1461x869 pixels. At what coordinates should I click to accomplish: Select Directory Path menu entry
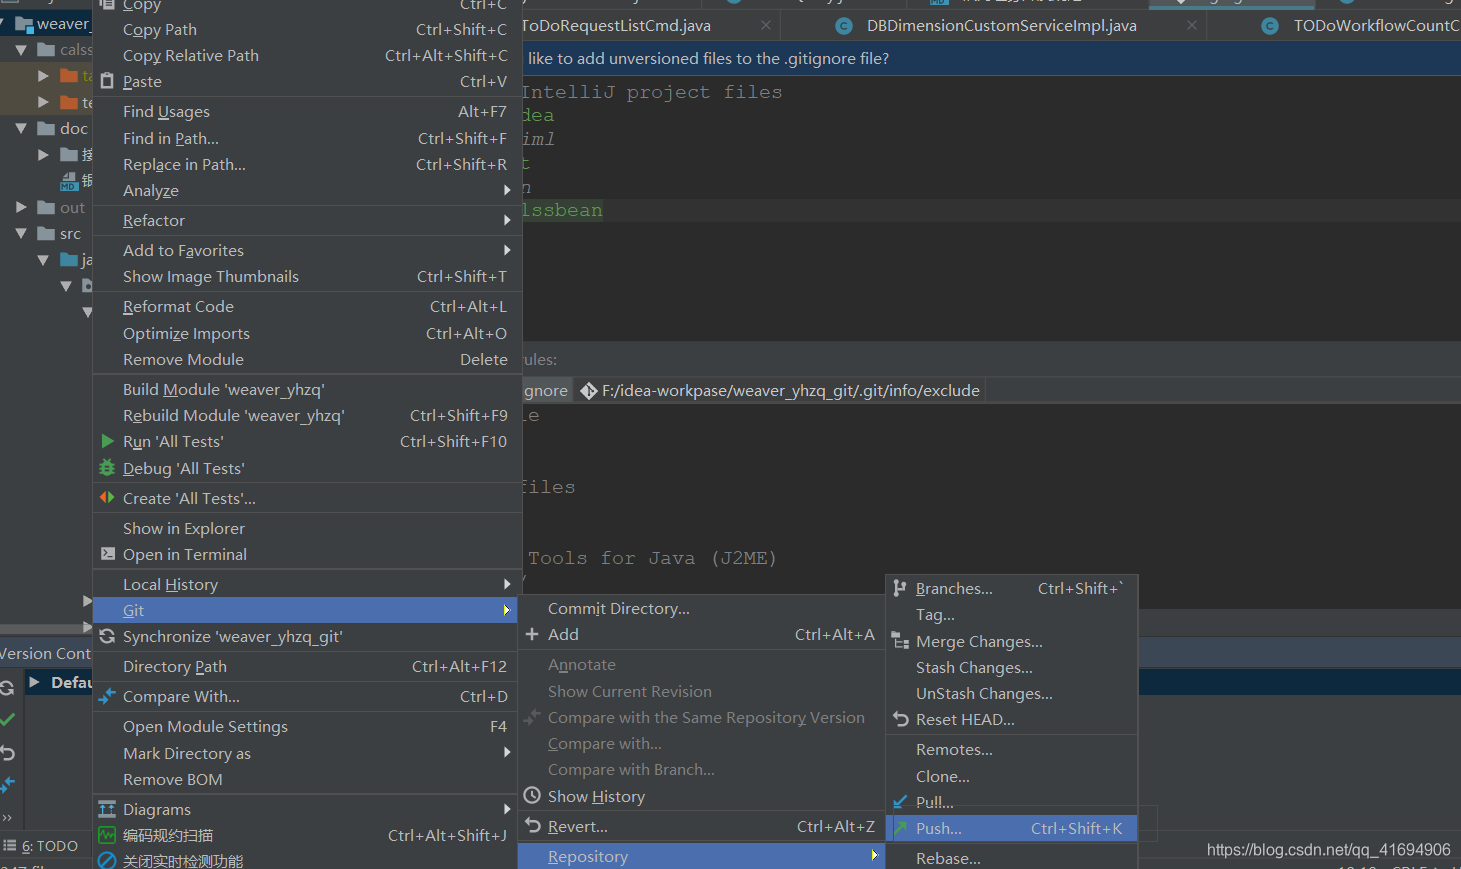[307, 666]
